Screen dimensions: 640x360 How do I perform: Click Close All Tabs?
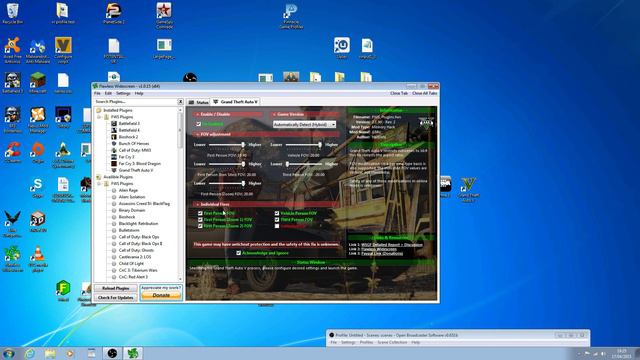coord(424,93)
